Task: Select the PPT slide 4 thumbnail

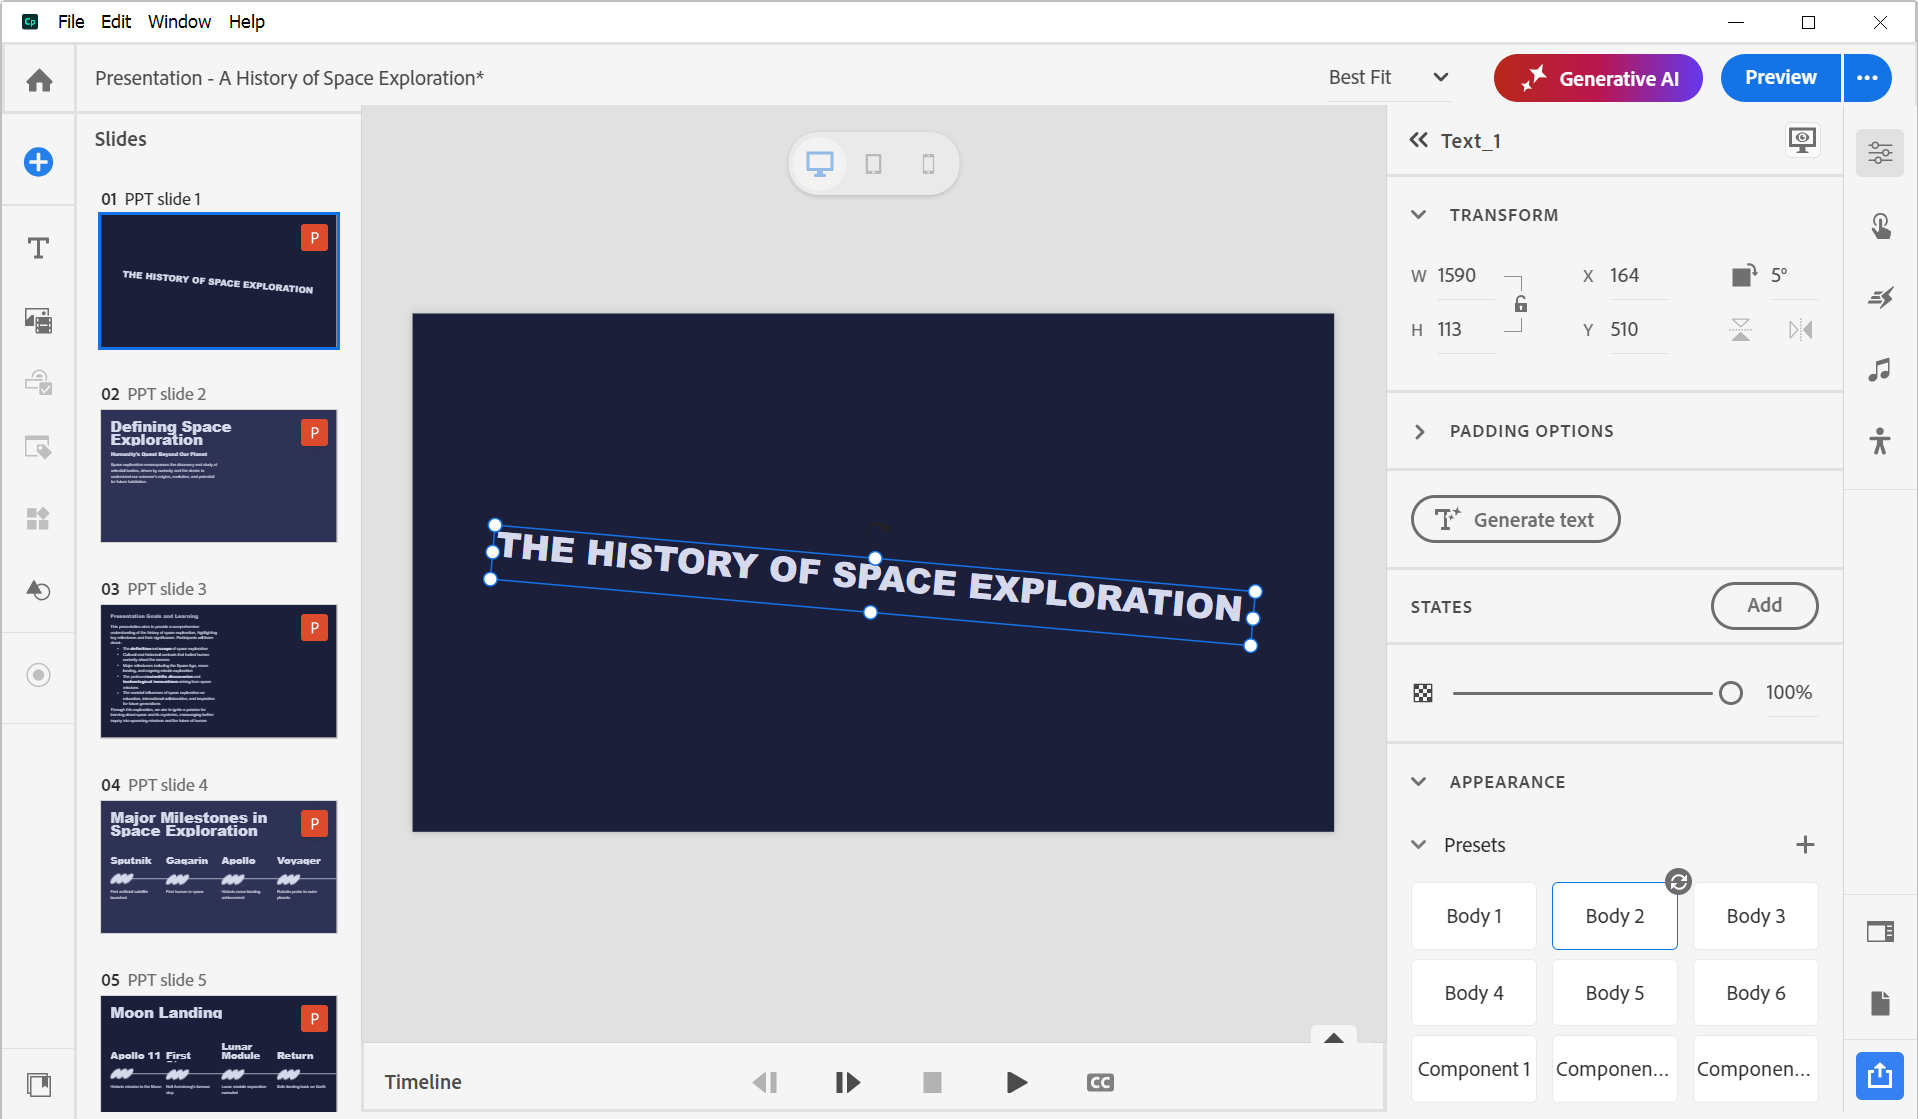Action: coord(218,866)
